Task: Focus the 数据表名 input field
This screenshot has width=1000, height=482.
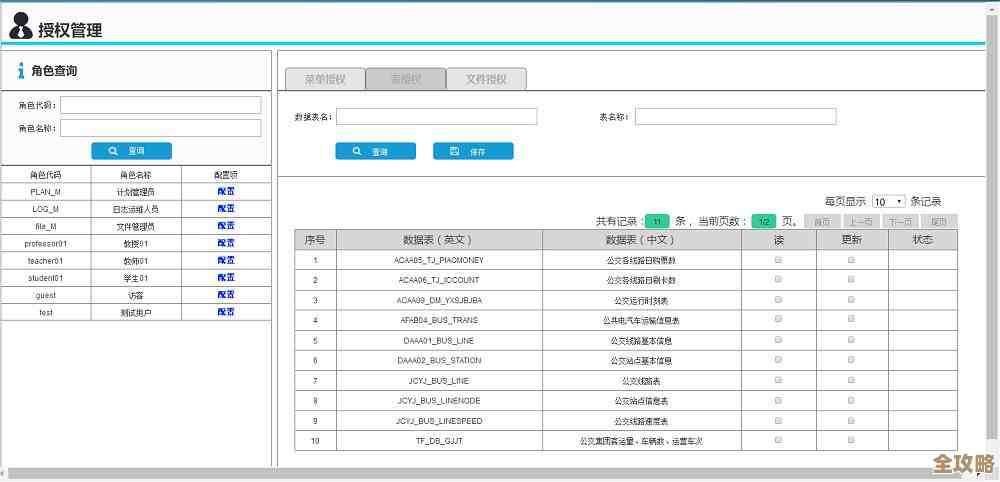Action: [x=437, y=117]
